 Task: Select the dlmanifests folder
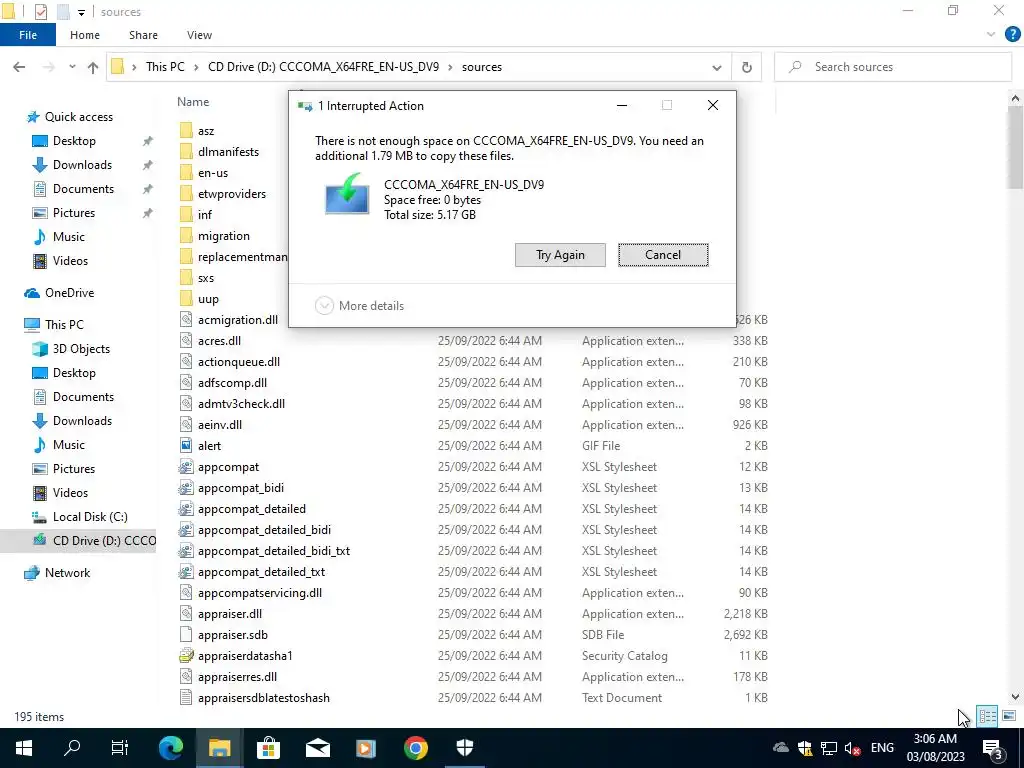point(228,152)
